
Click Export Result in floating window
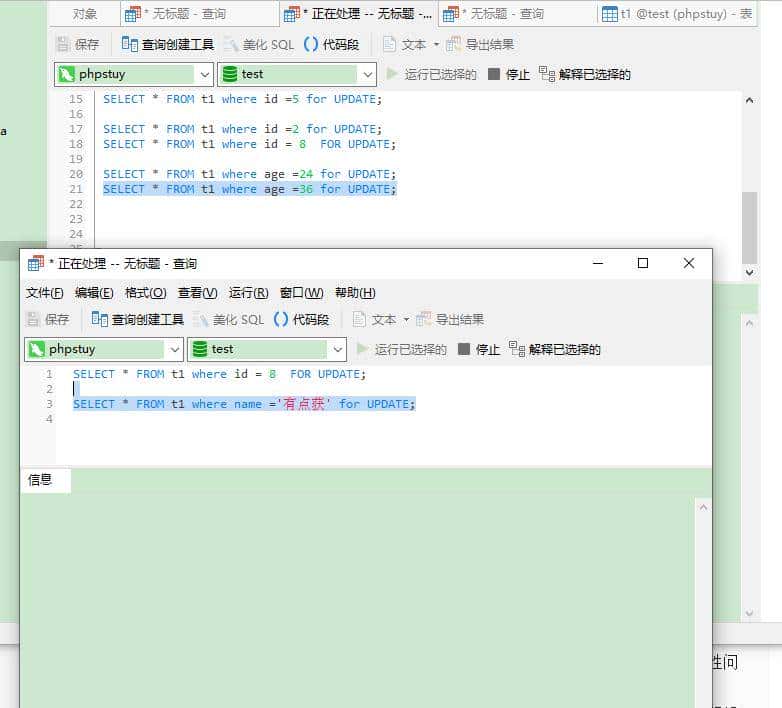point(450,319)
